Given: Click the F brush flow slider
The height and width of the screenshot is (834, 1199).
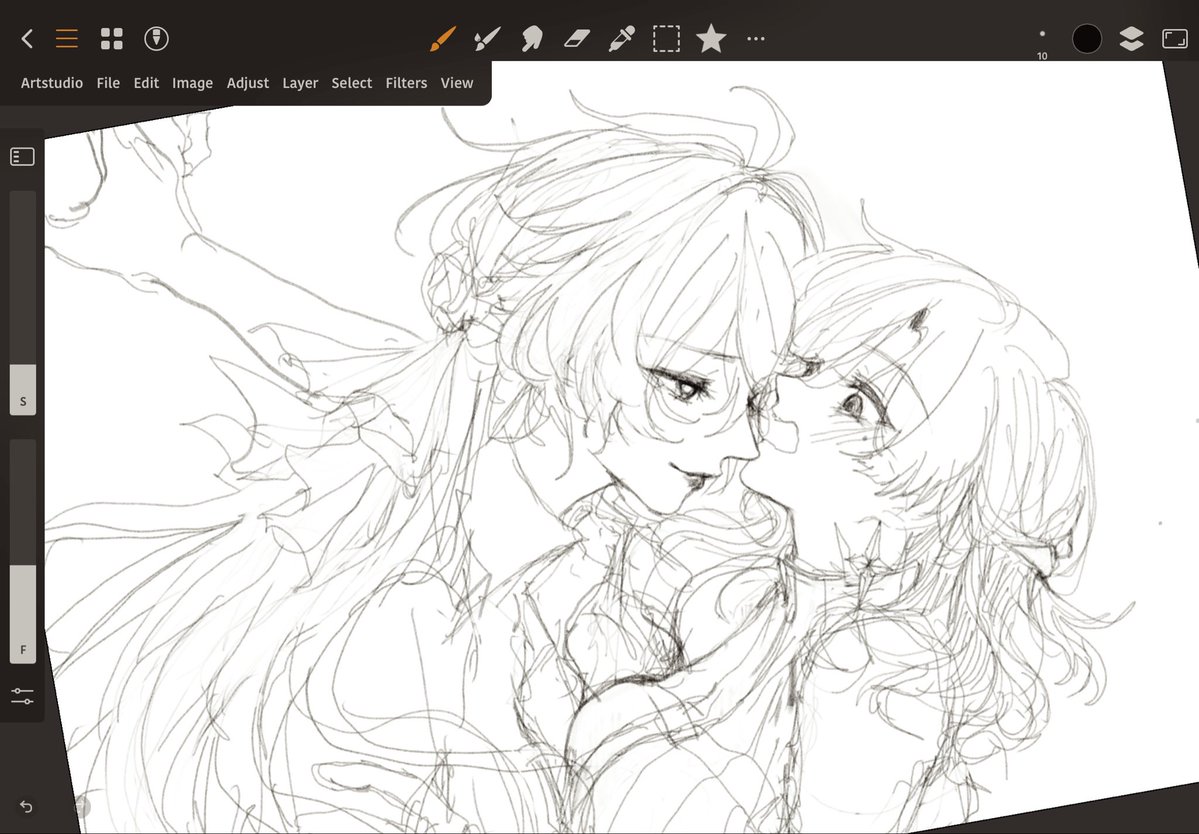Looking at the screenshot, I should click(x=22, y=550).
